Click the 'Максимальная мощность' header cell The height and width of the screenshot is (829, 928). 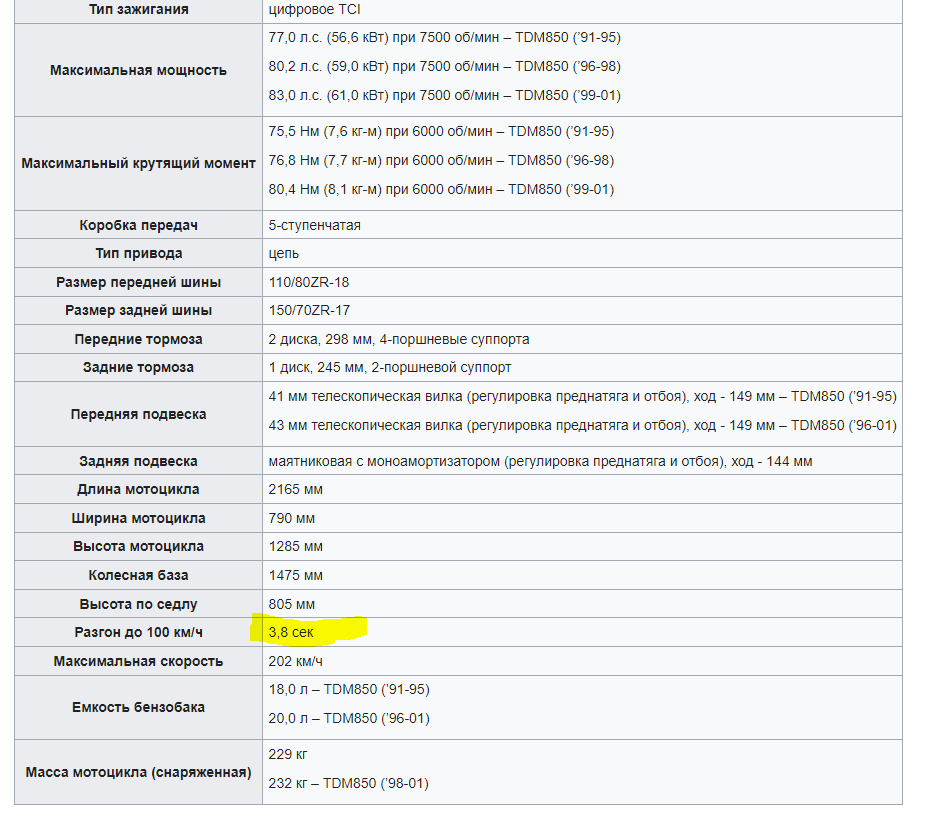point(138,70)
